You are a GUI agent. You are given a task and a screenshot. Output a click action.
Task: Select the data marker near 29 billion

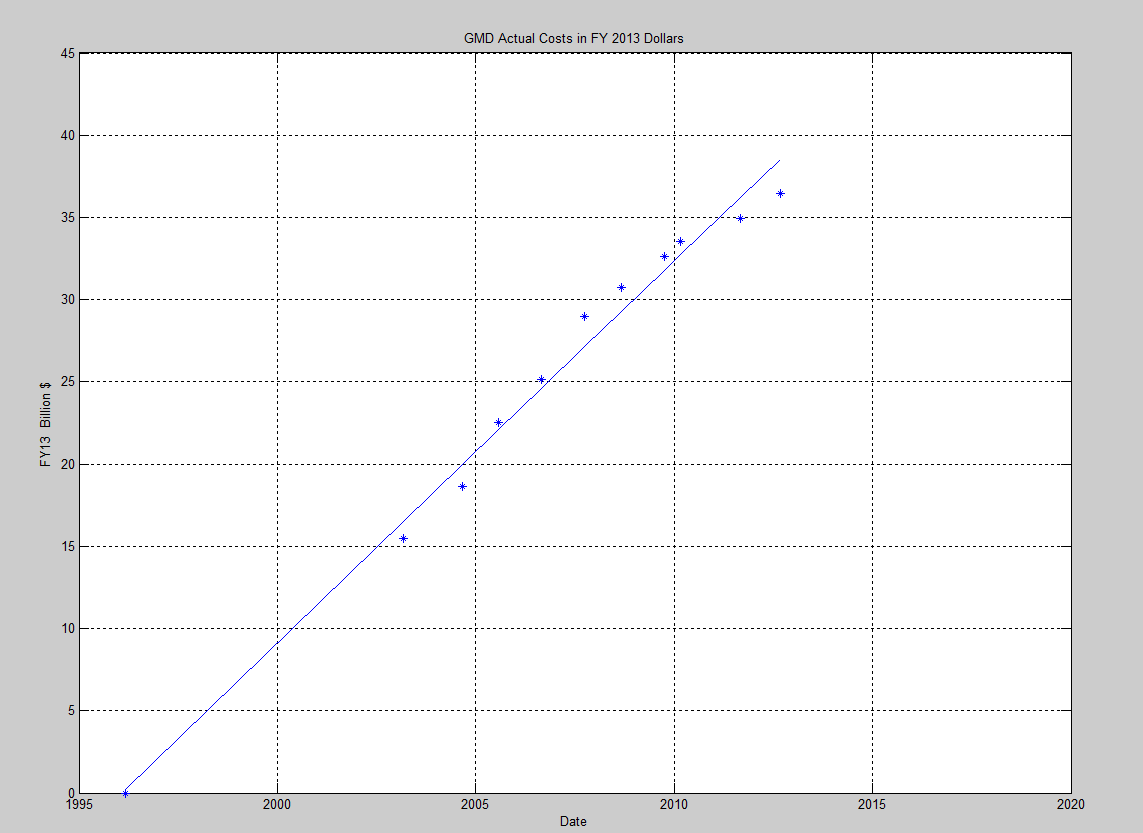pyautogui.click(x=584, y=316)
